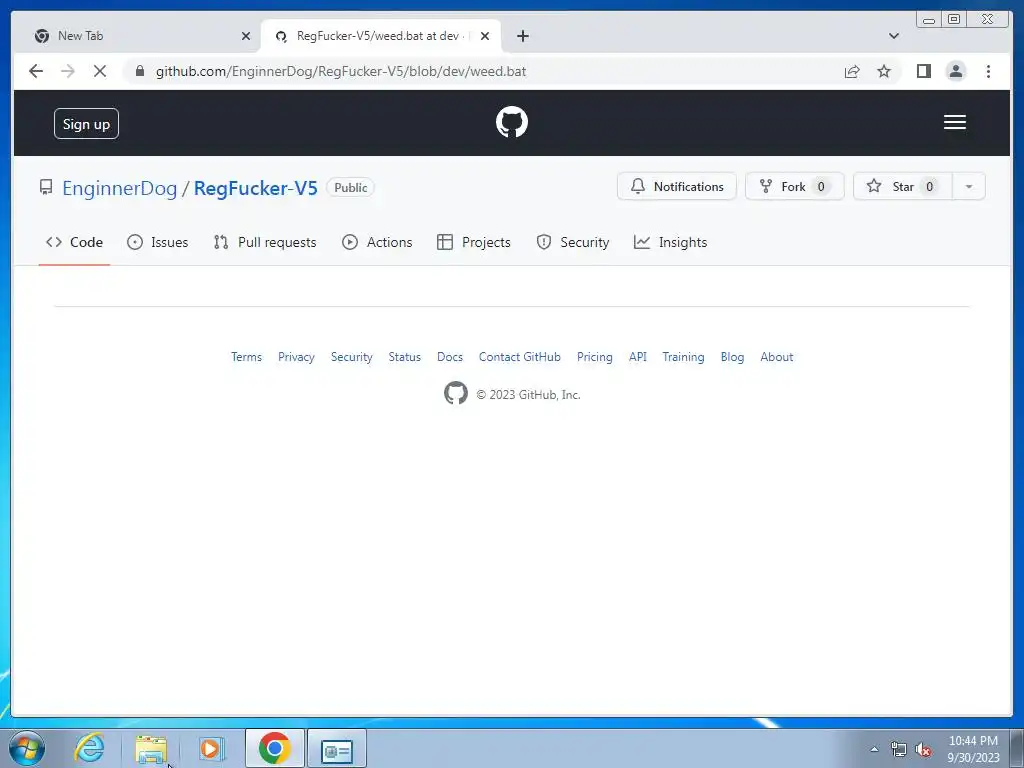Open the Security tab
The image size is (1024, 768).
(x=572, y=242)
